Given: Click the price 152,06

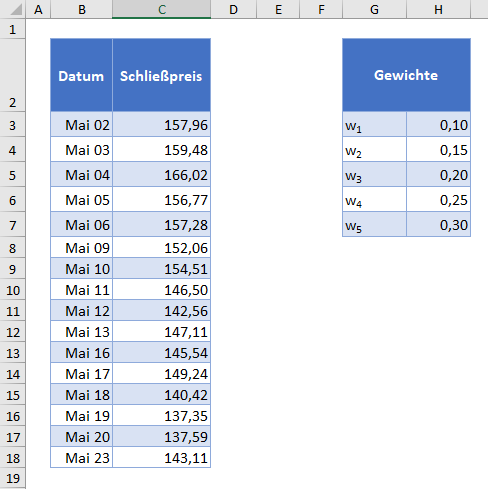Looking at the screenshot, I should click(162, 247).
